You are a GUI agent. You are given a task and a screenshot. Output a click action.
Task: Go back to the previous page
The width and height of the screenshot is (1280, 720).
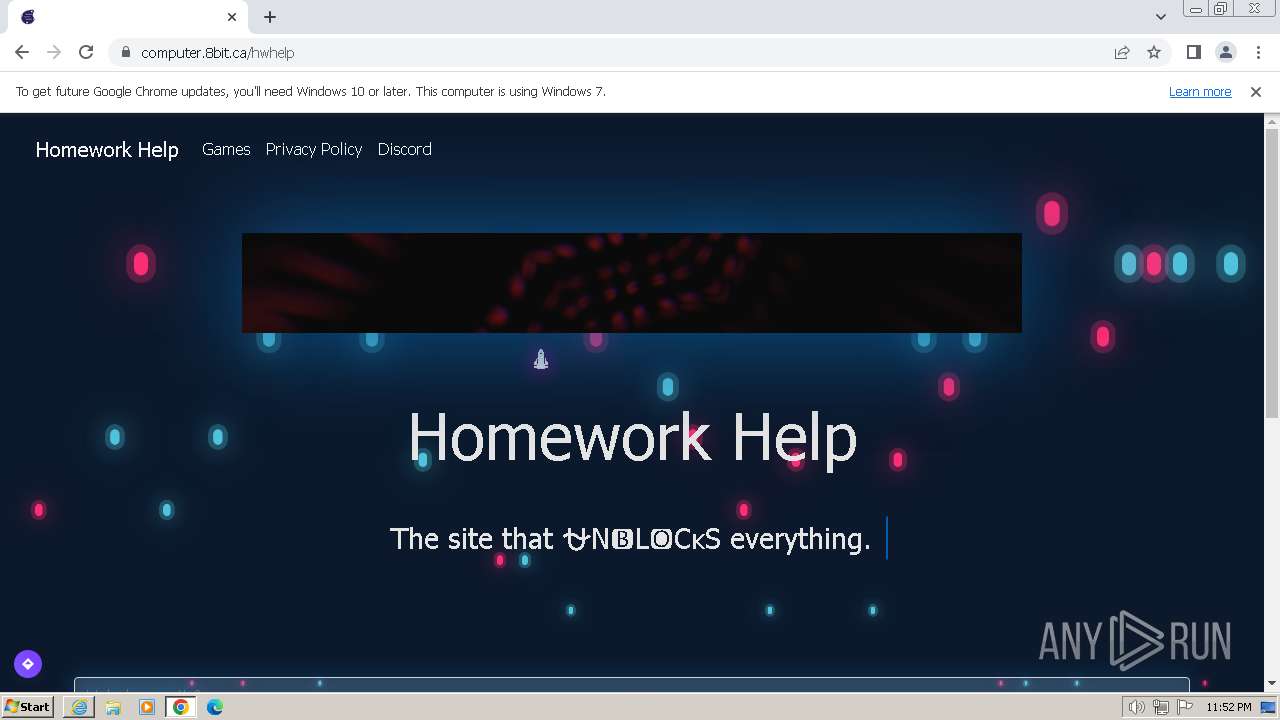tap(22, 52)
